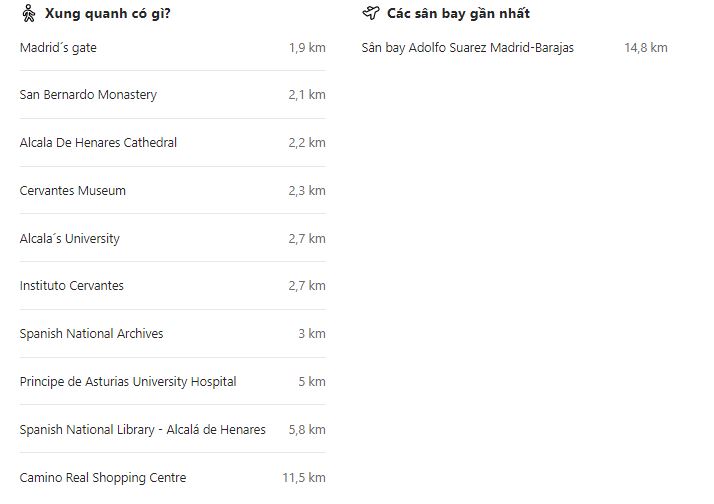
Task: Click the 1,9 km distance value
Action: [307, 48]
